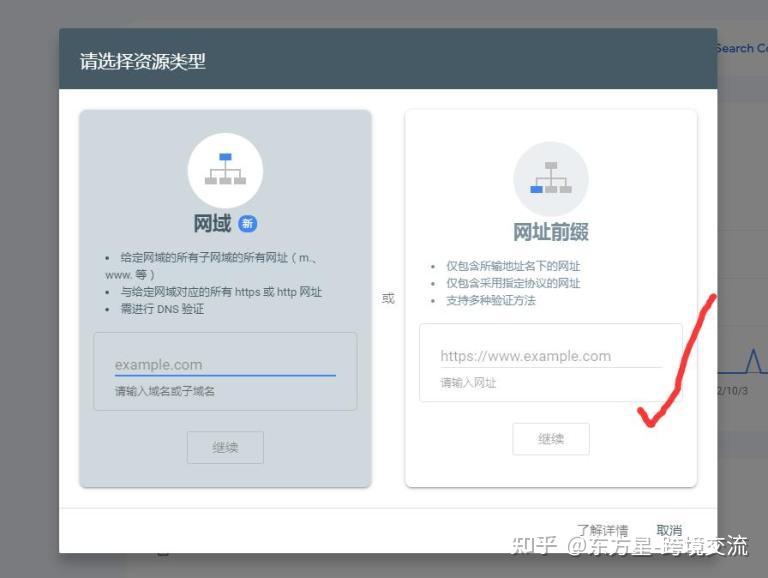Click the 网址前缀 URL prefix hierarchy icon
Viewport: 768px width, 578px height.
coord(551,179)
